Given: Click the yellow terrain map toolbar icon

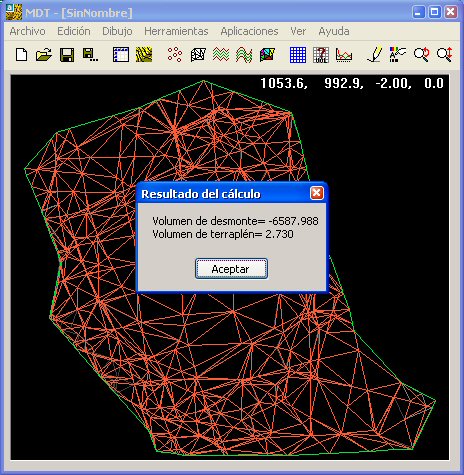Looking at the screenshot, I should click(144, 55).
